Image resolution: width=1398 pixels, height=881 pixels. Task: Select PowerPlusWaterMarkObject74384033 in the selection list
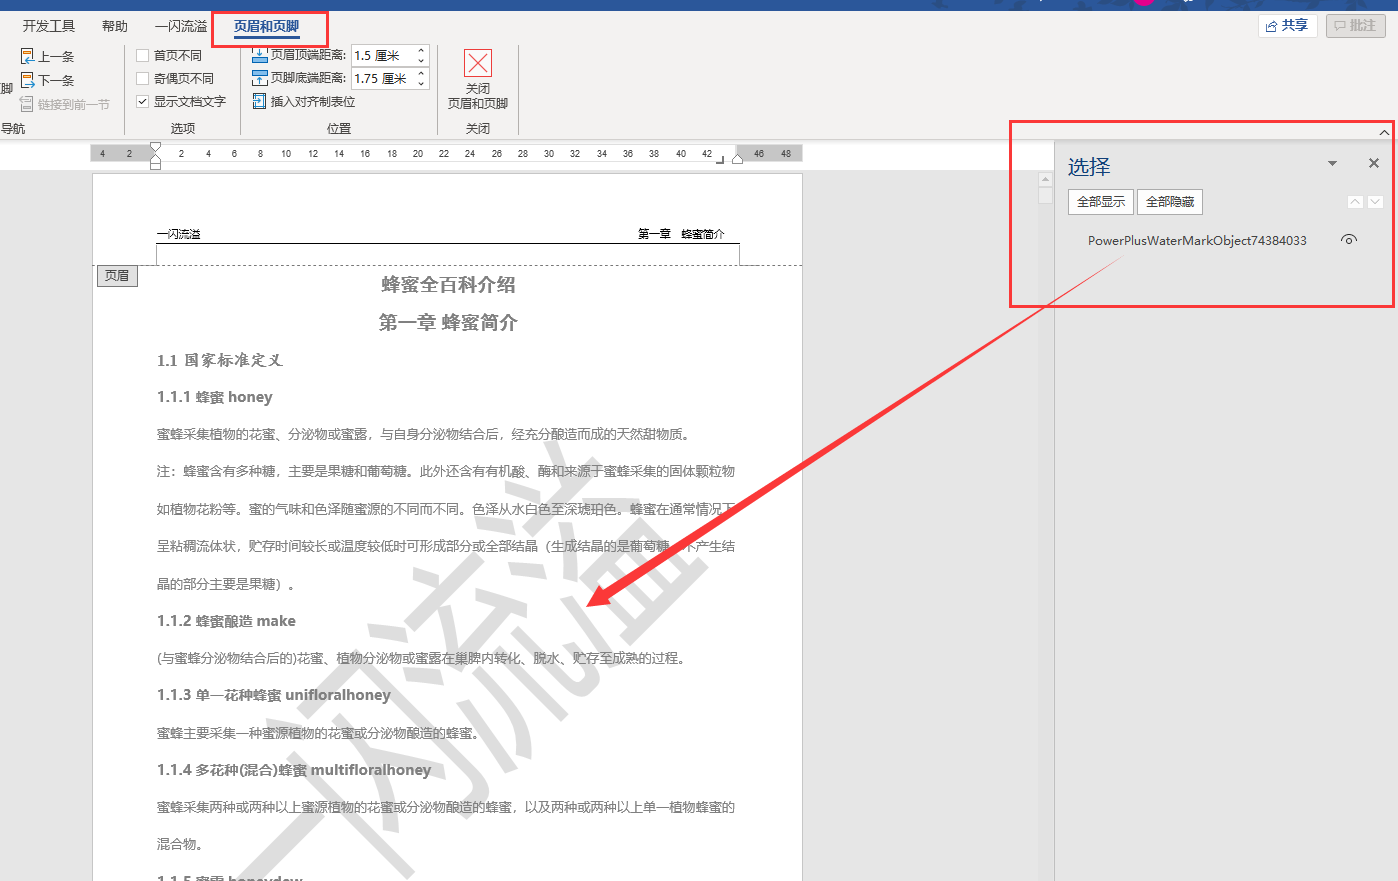1197,241
